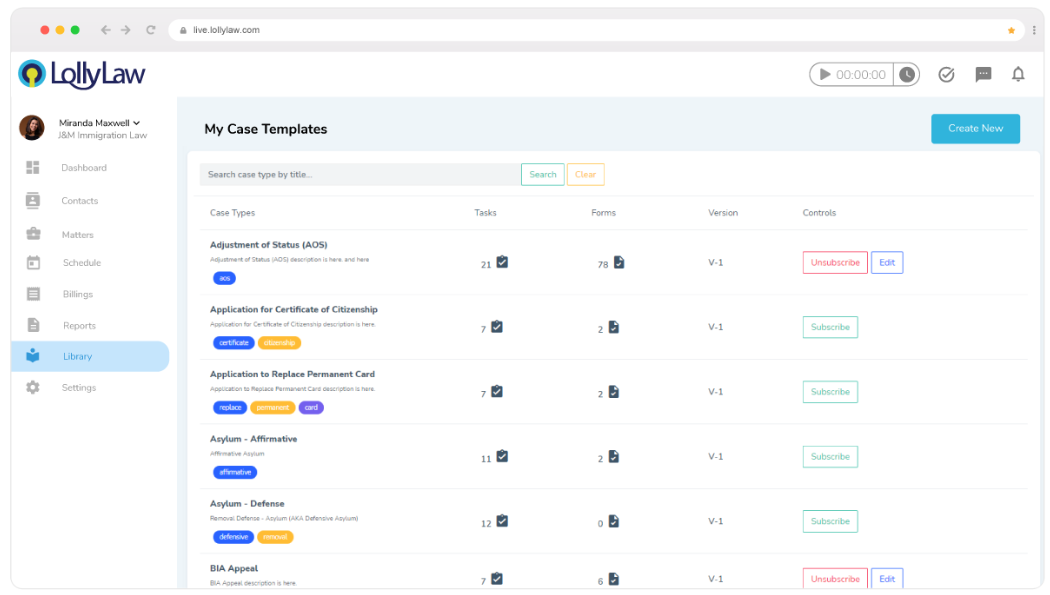Open the browser three-dot menu

tap(1034, 30)
